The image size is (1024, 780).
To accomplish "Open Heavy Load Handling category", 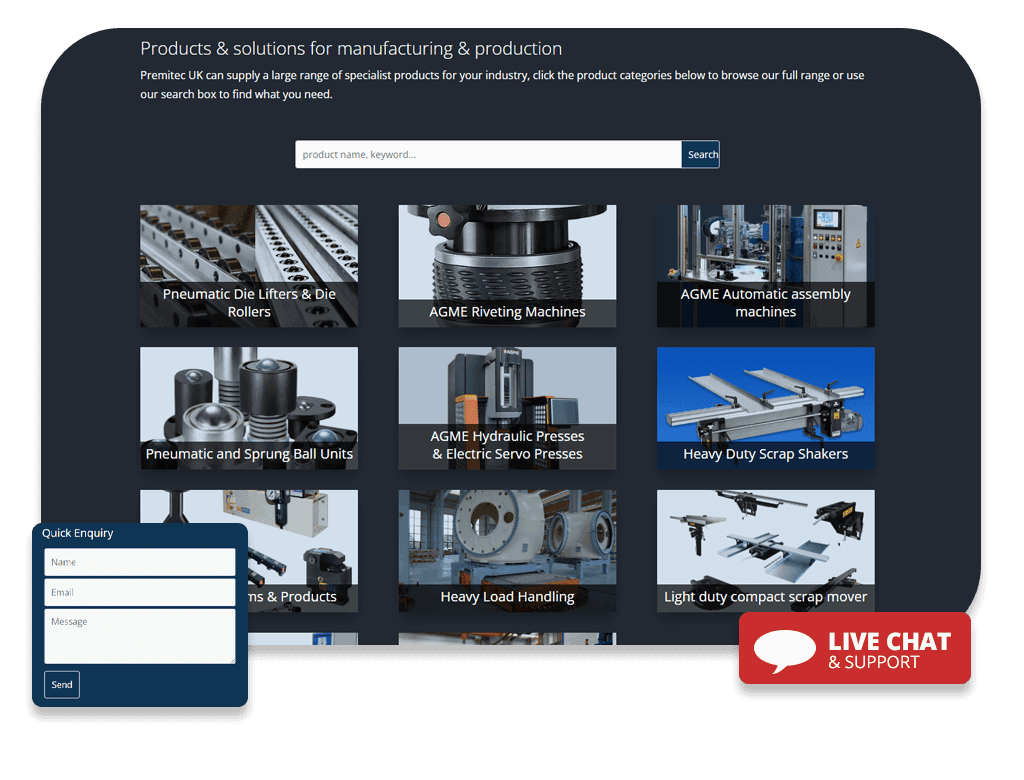I will click(507, 551).
